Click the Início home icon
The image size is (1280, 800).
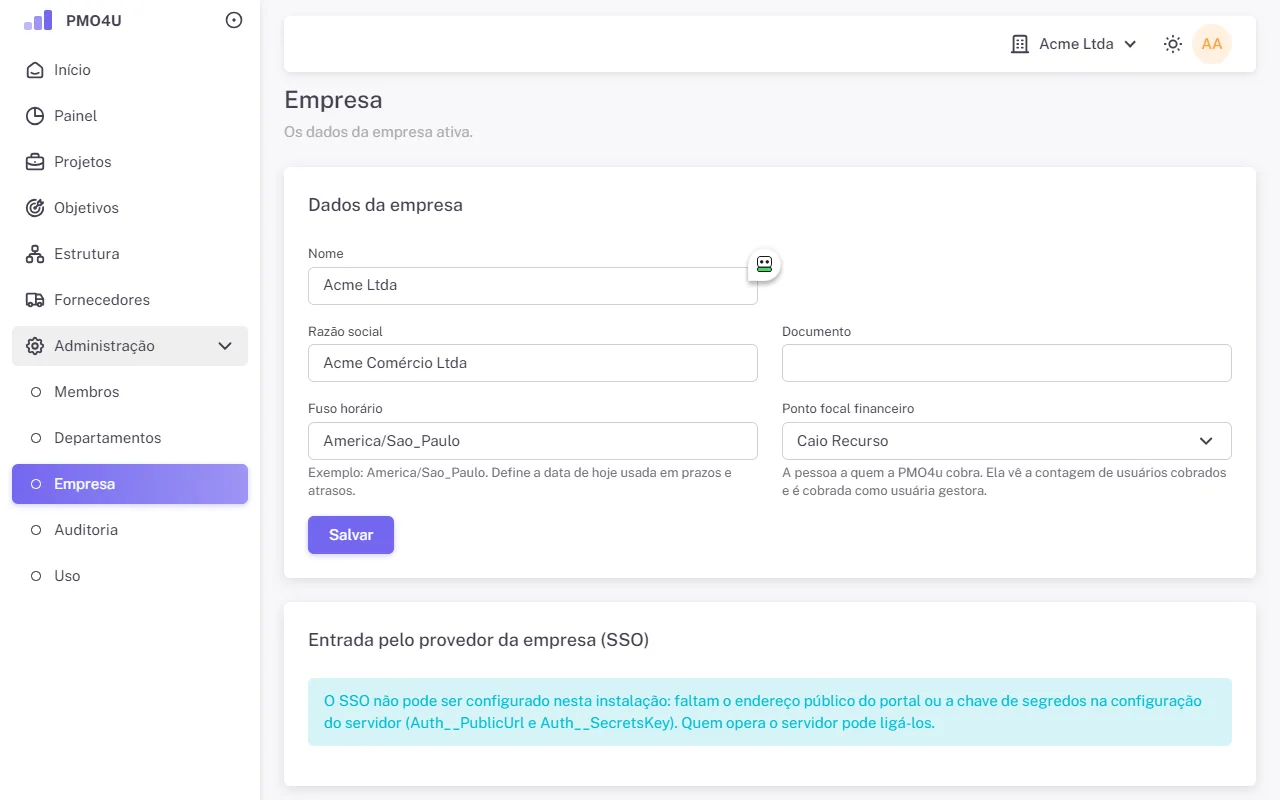35,70
